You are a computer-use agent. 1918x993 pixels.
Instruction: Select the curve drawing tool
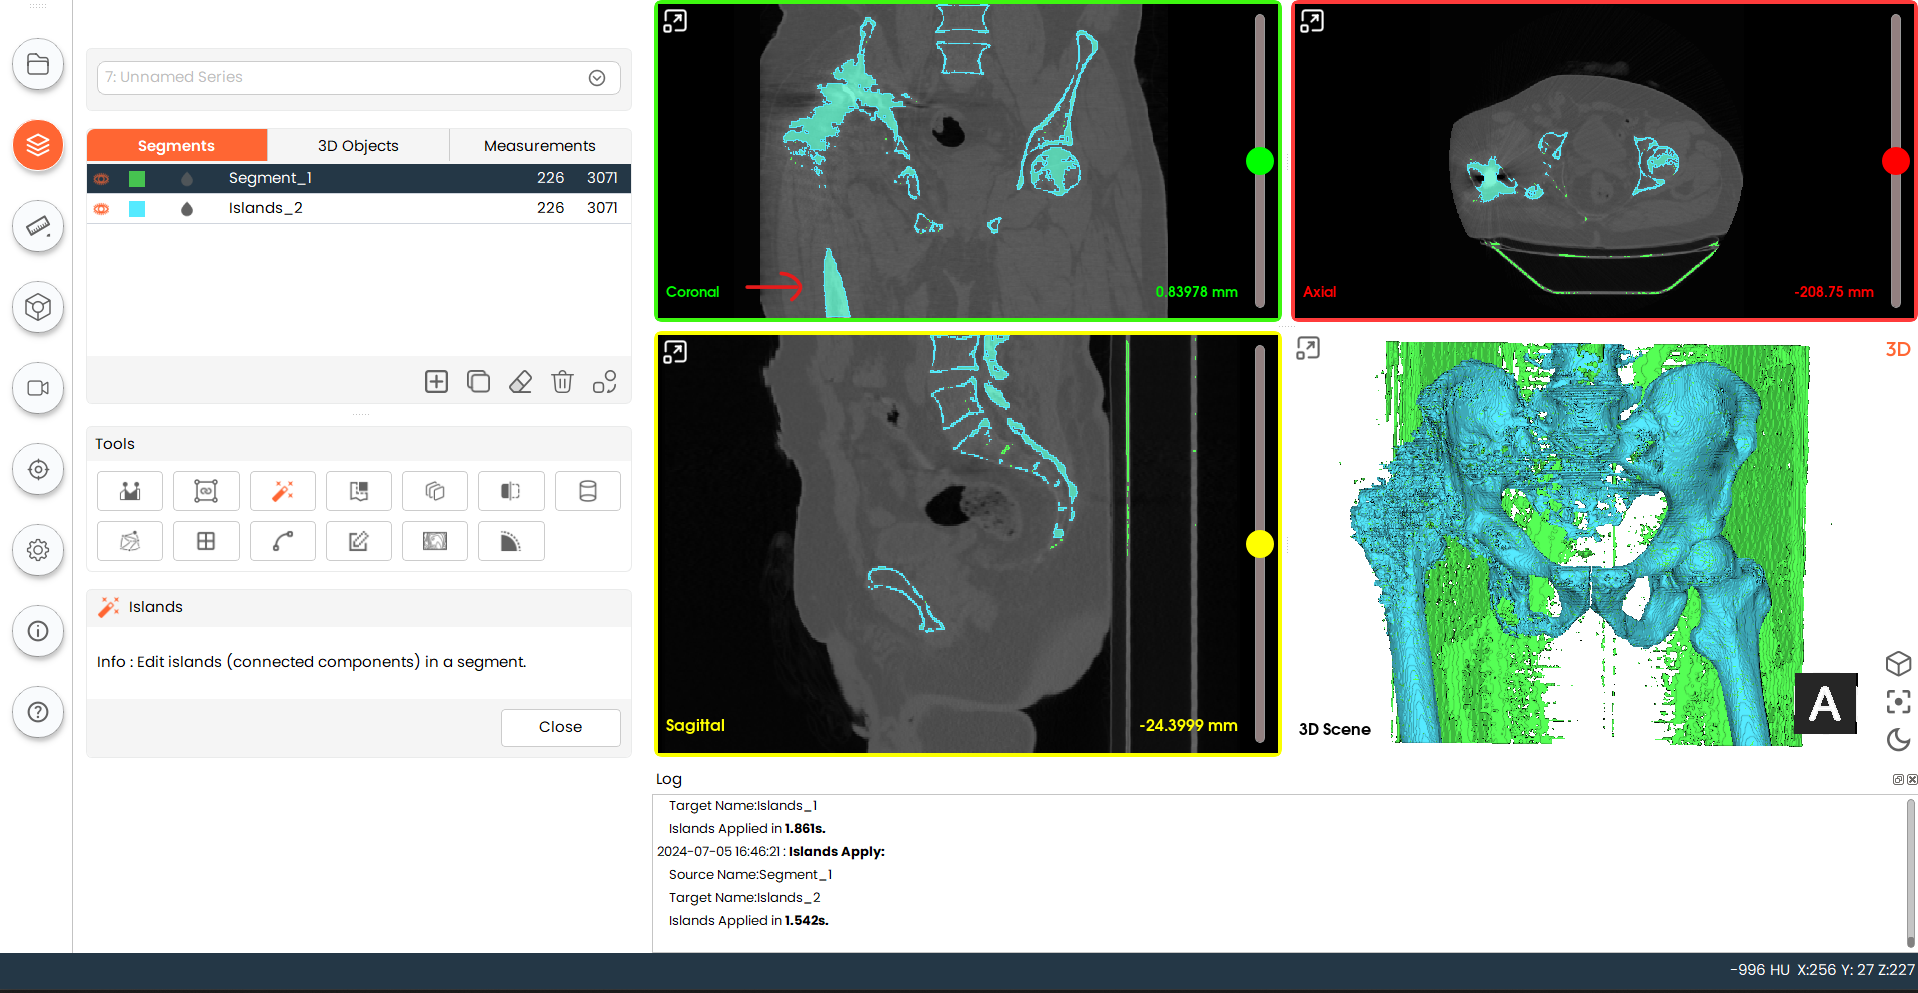click(x=283, y=541)
